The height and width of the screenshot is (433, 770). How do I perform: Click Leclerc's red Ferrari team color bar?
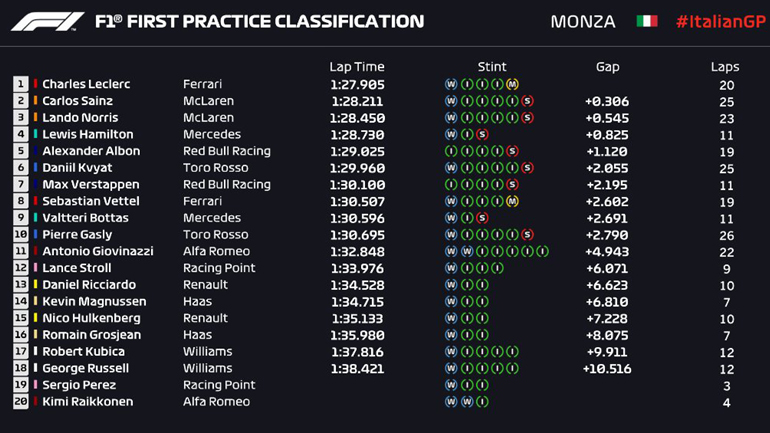point(35,84)
